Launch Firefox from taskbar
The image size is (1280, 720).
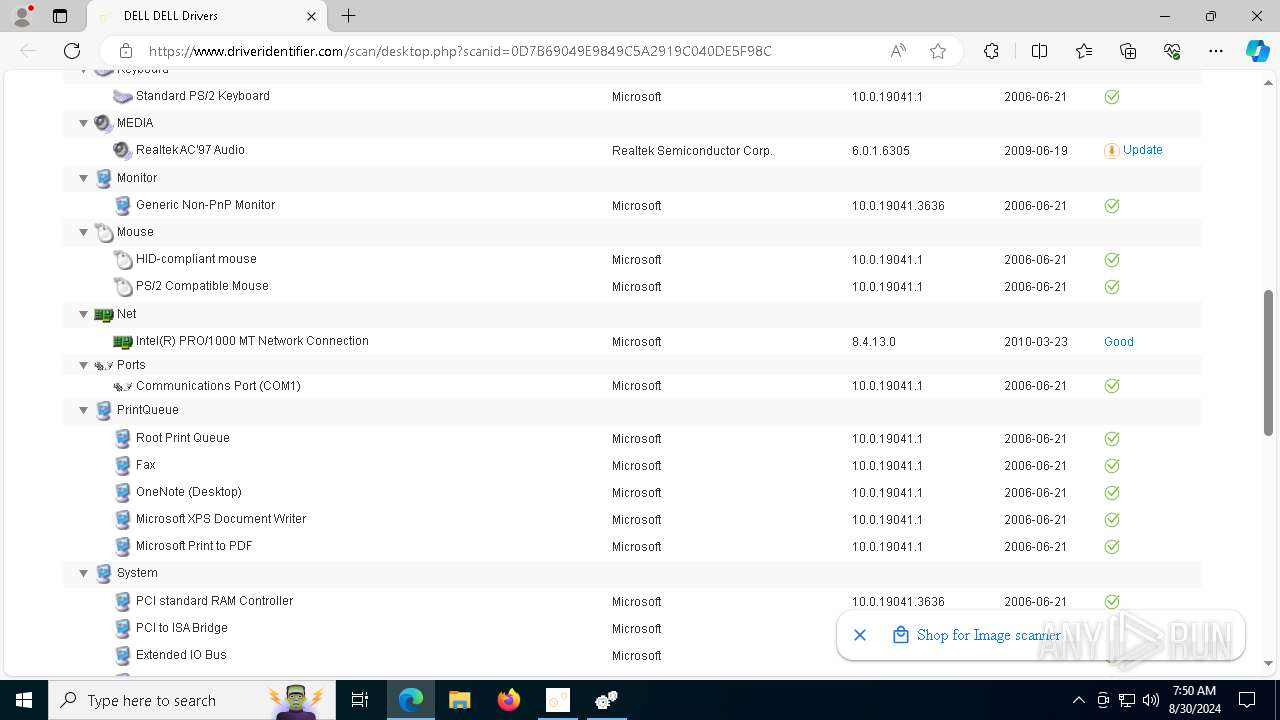pos(509,700)
